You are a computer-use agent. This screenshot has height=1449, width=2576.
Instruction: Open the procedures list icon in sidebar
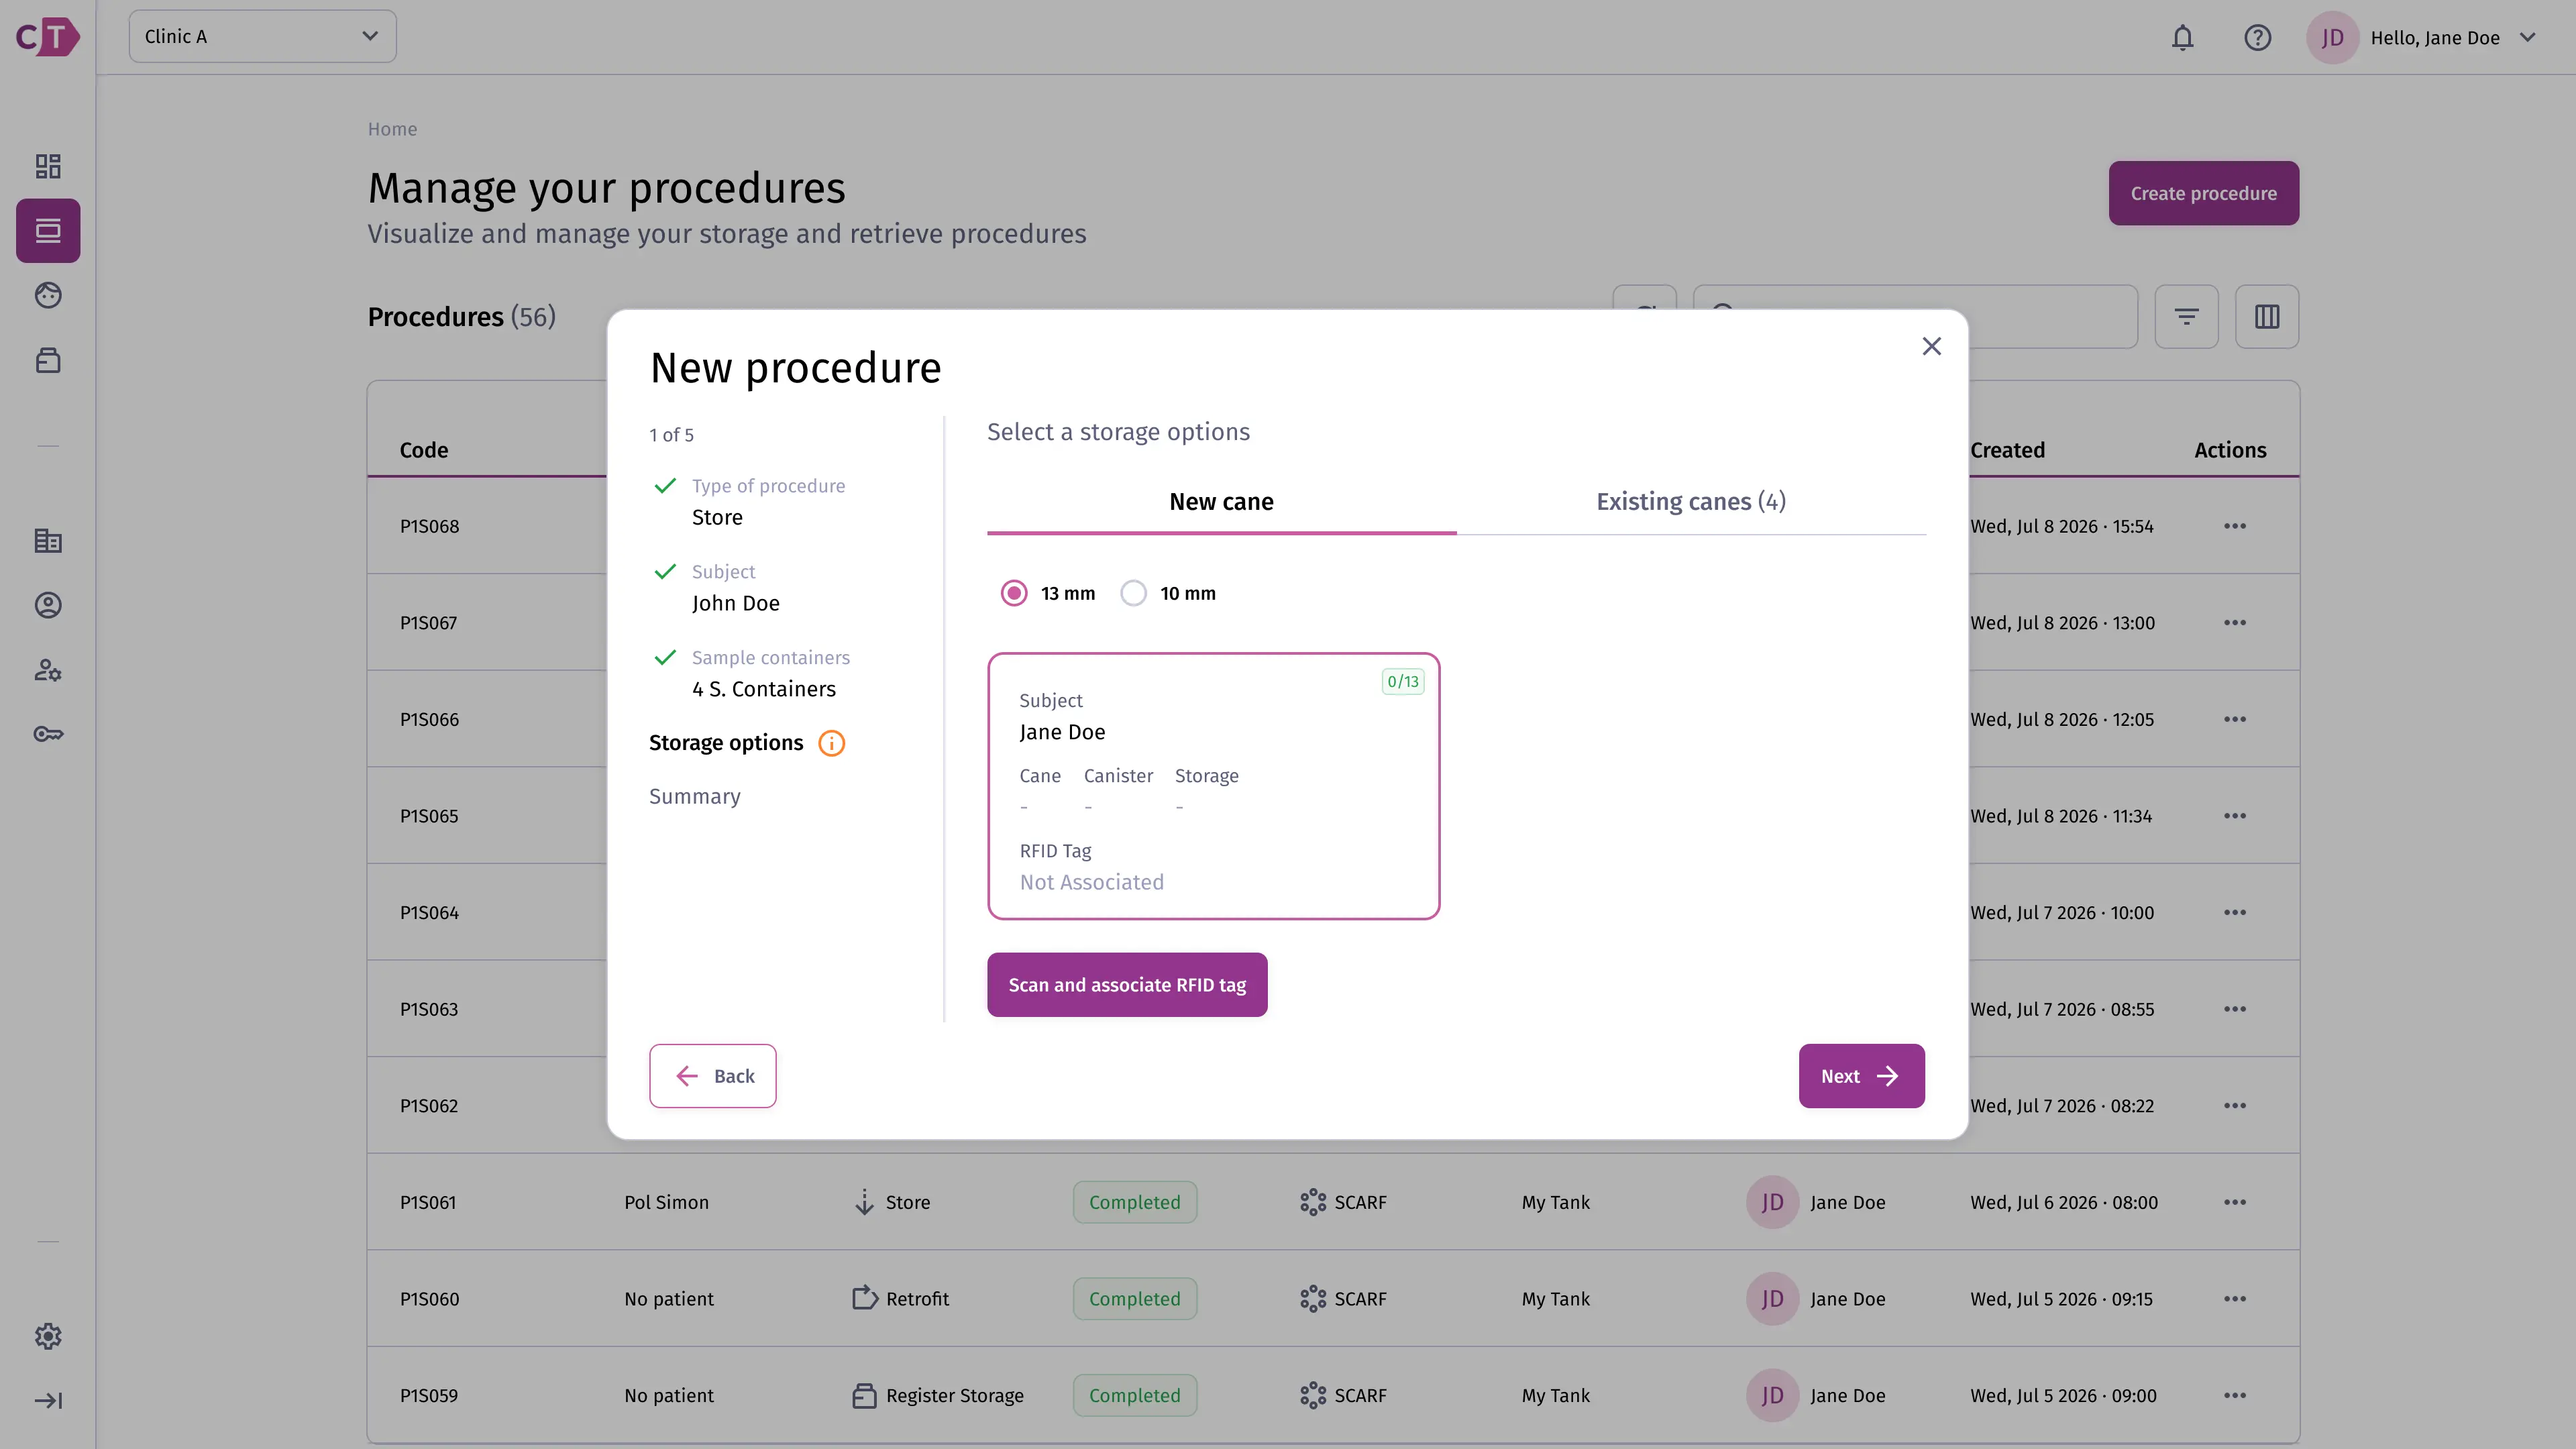pos(48,231)
